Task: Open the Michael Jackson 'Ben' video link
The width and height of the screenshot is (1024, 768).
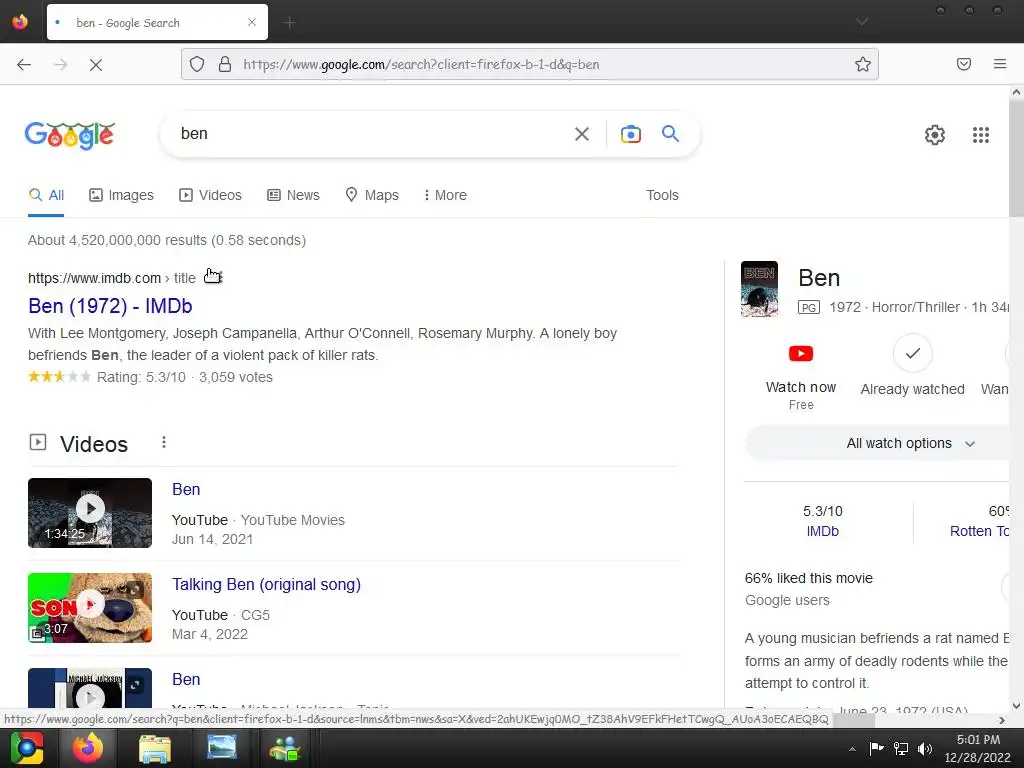Action: [x=186, y=679]
